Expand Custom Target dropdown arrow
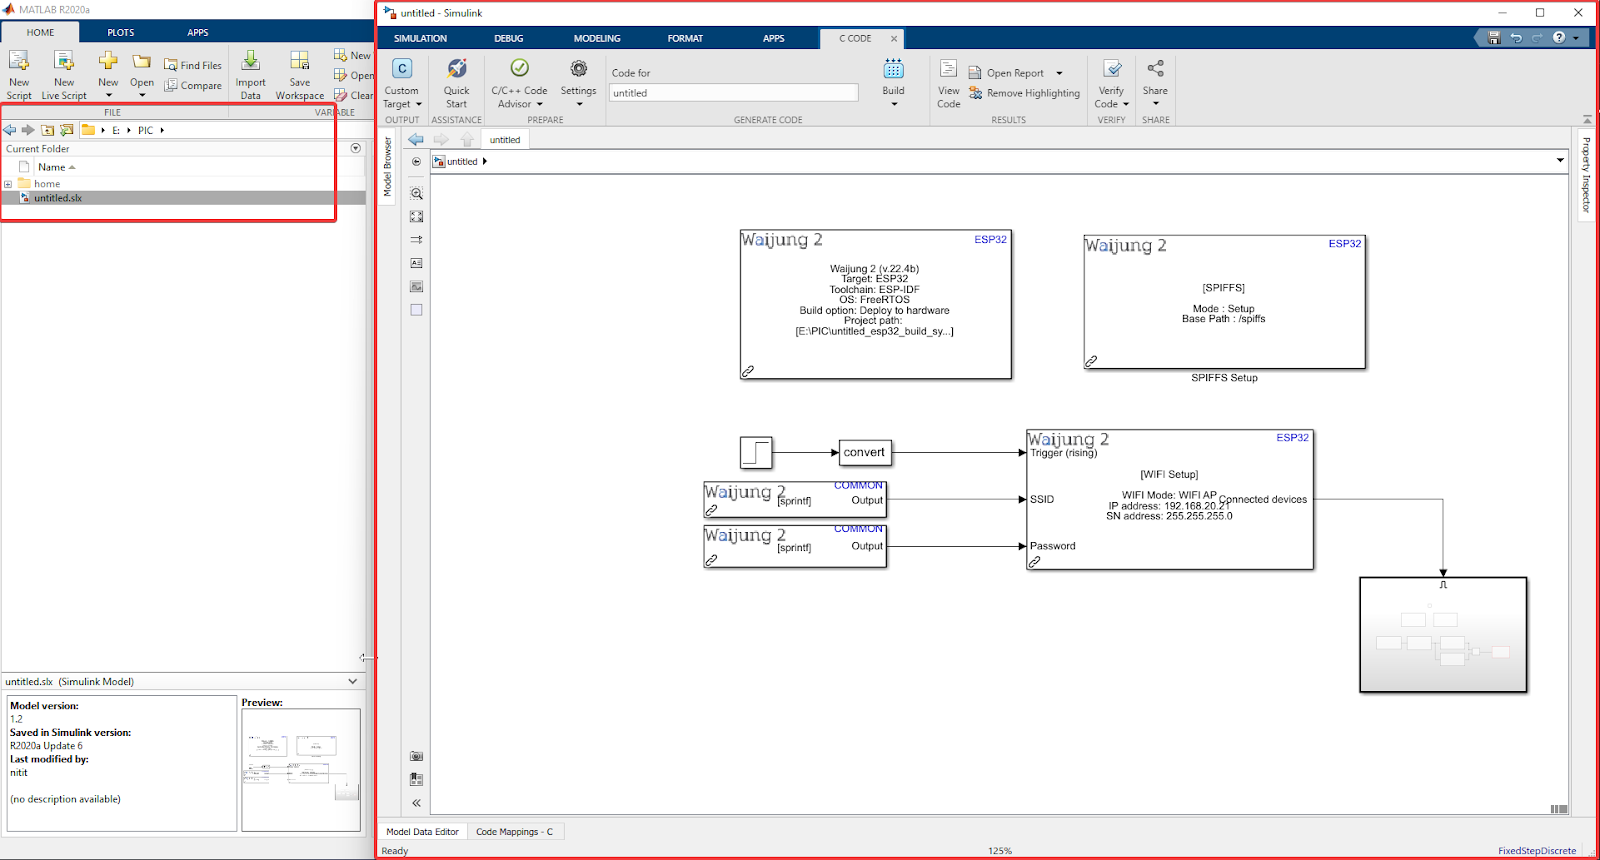 419,104
